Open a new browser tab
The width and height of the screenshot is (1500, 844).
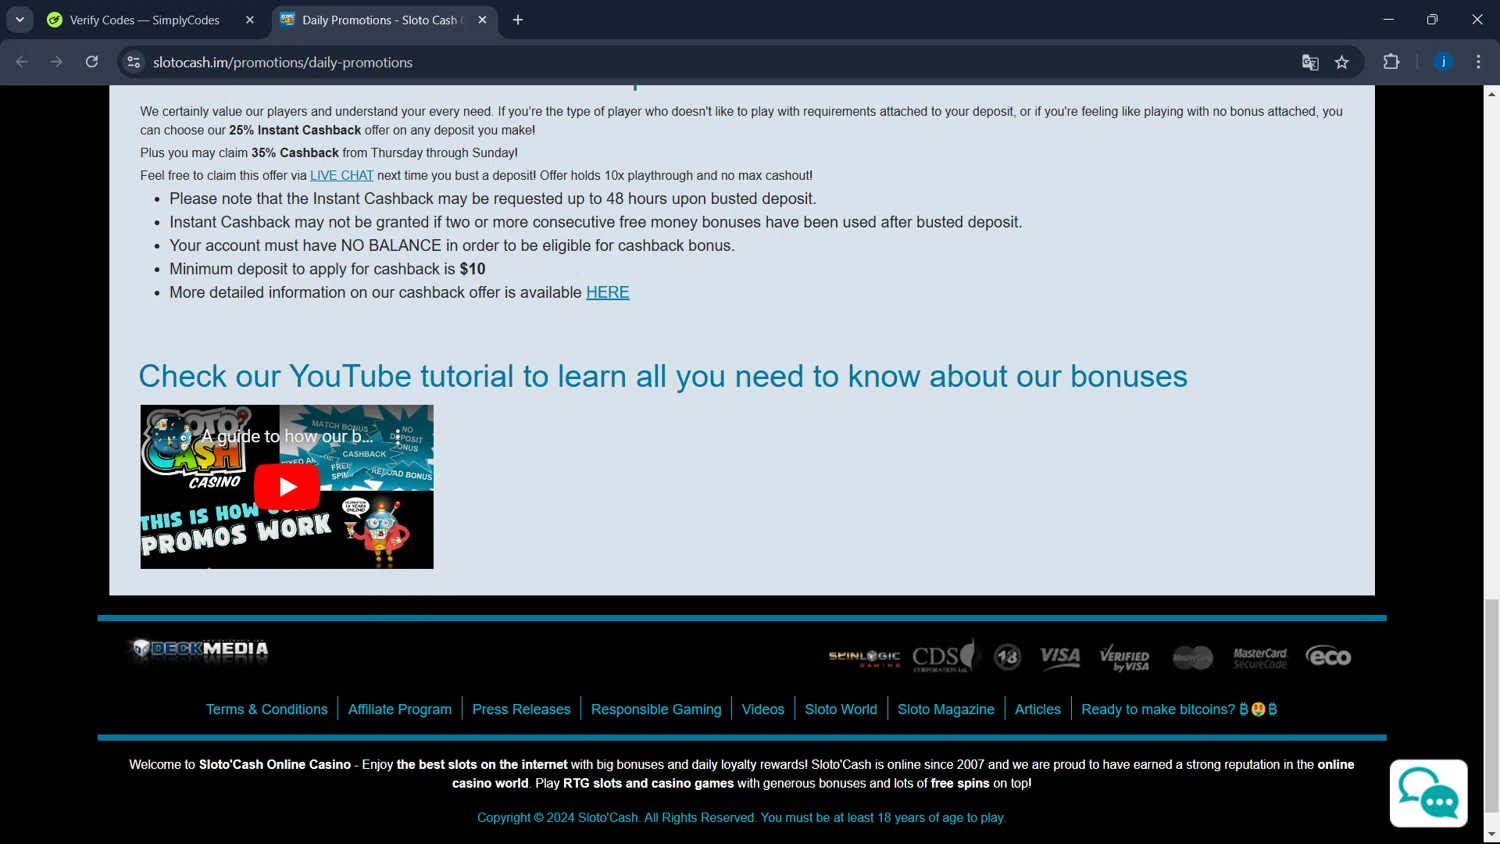pos(518,20)
